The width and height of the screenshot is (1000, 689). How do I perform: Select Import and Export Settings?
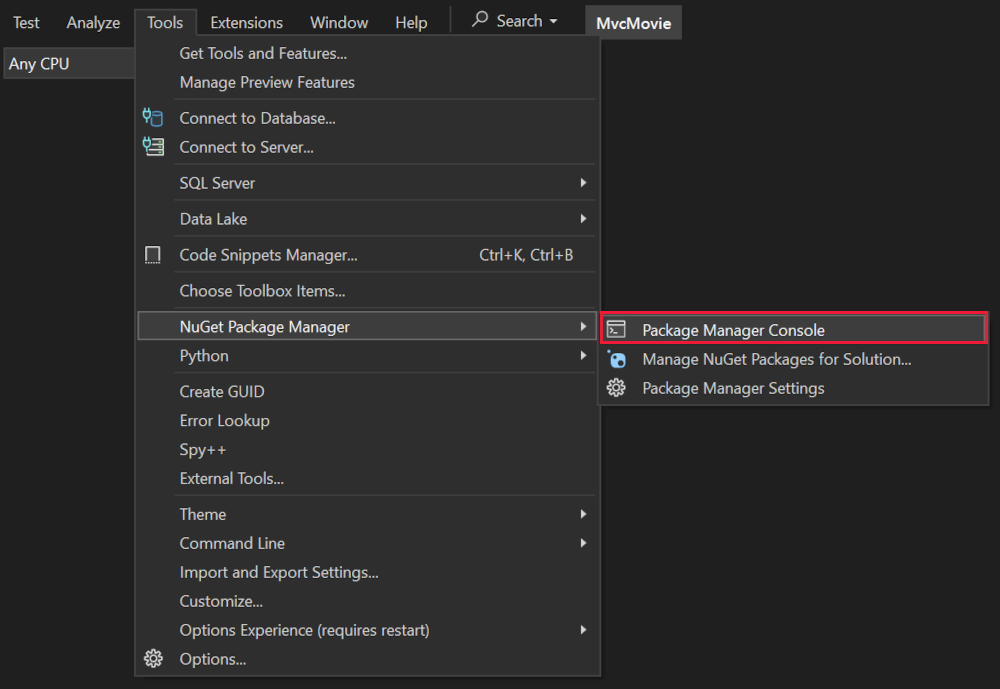(x=279, y=572)
